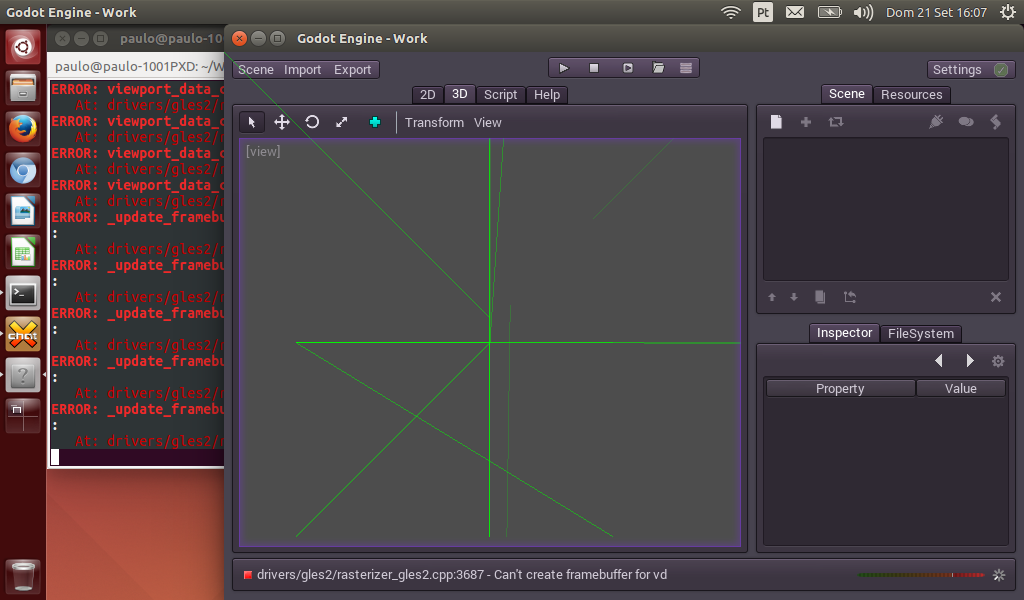The height and width of the screenshot is (600, 1024).
Task: Click the audio level meter bar
Action: click(921, 575)
